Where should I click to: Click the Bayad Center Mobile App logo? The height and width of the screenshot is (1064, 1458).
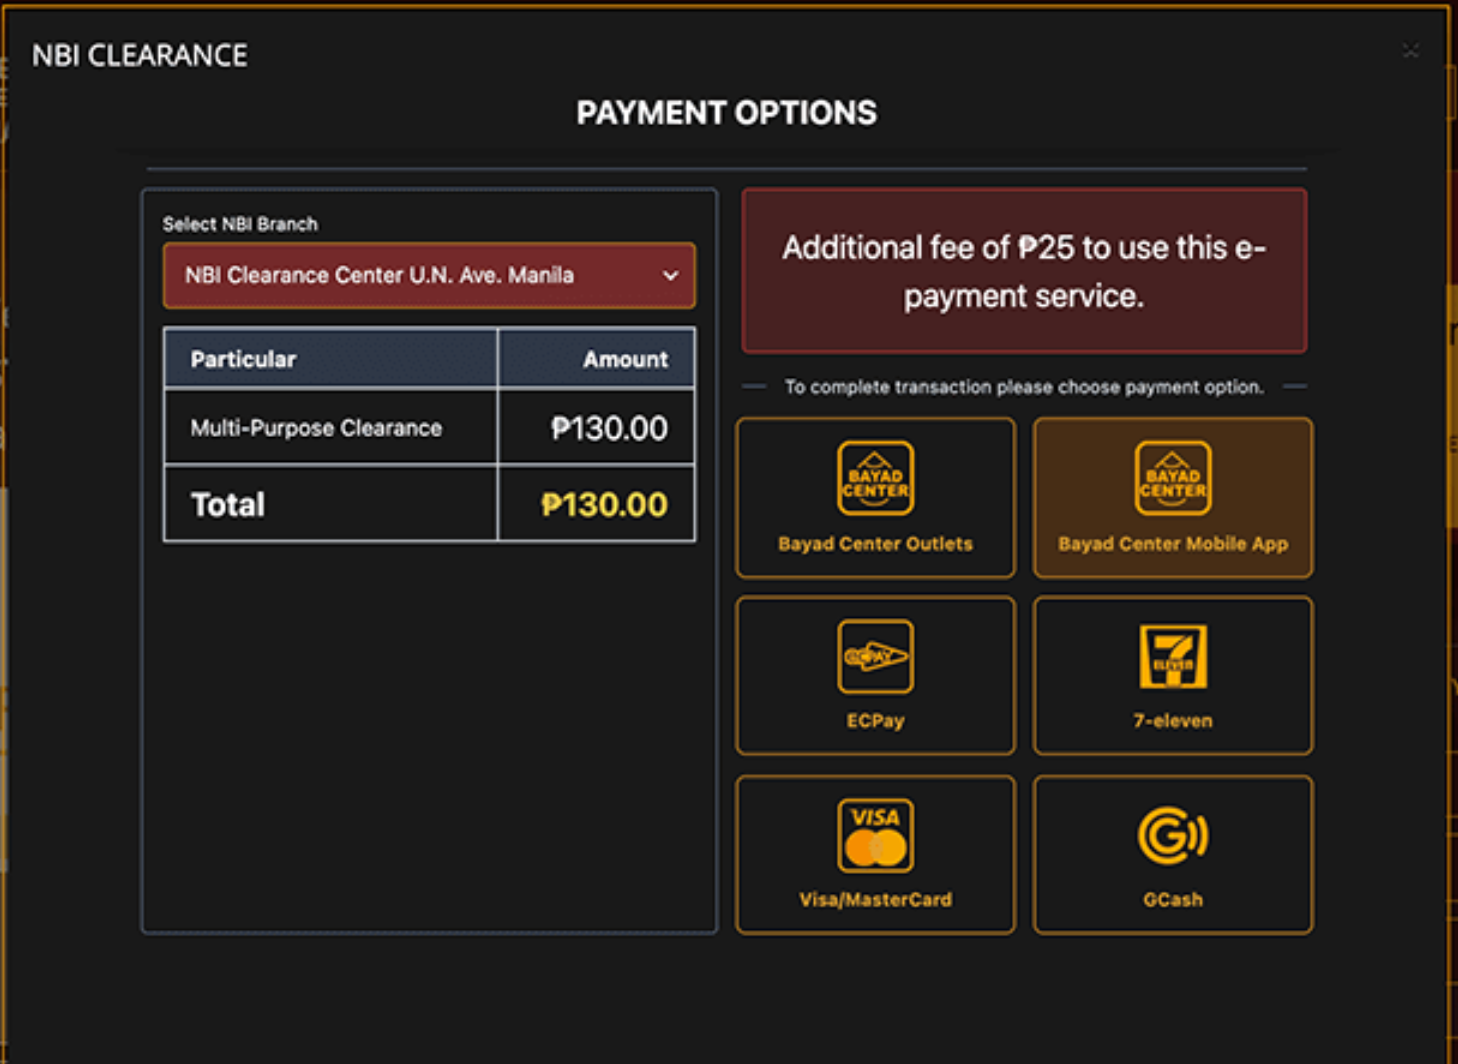(x=1172, y=478)
